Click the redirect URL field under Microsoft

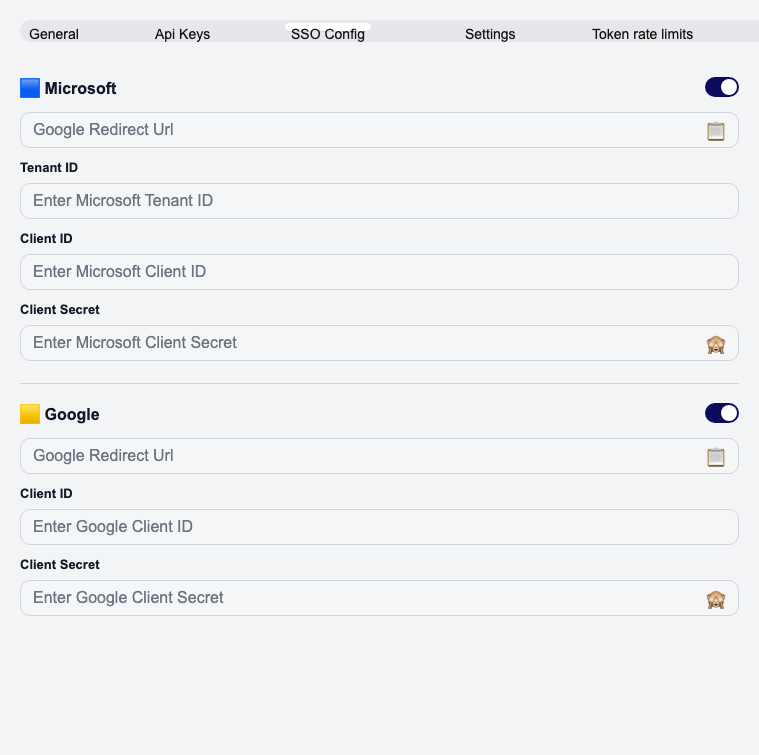click(360, 130)
